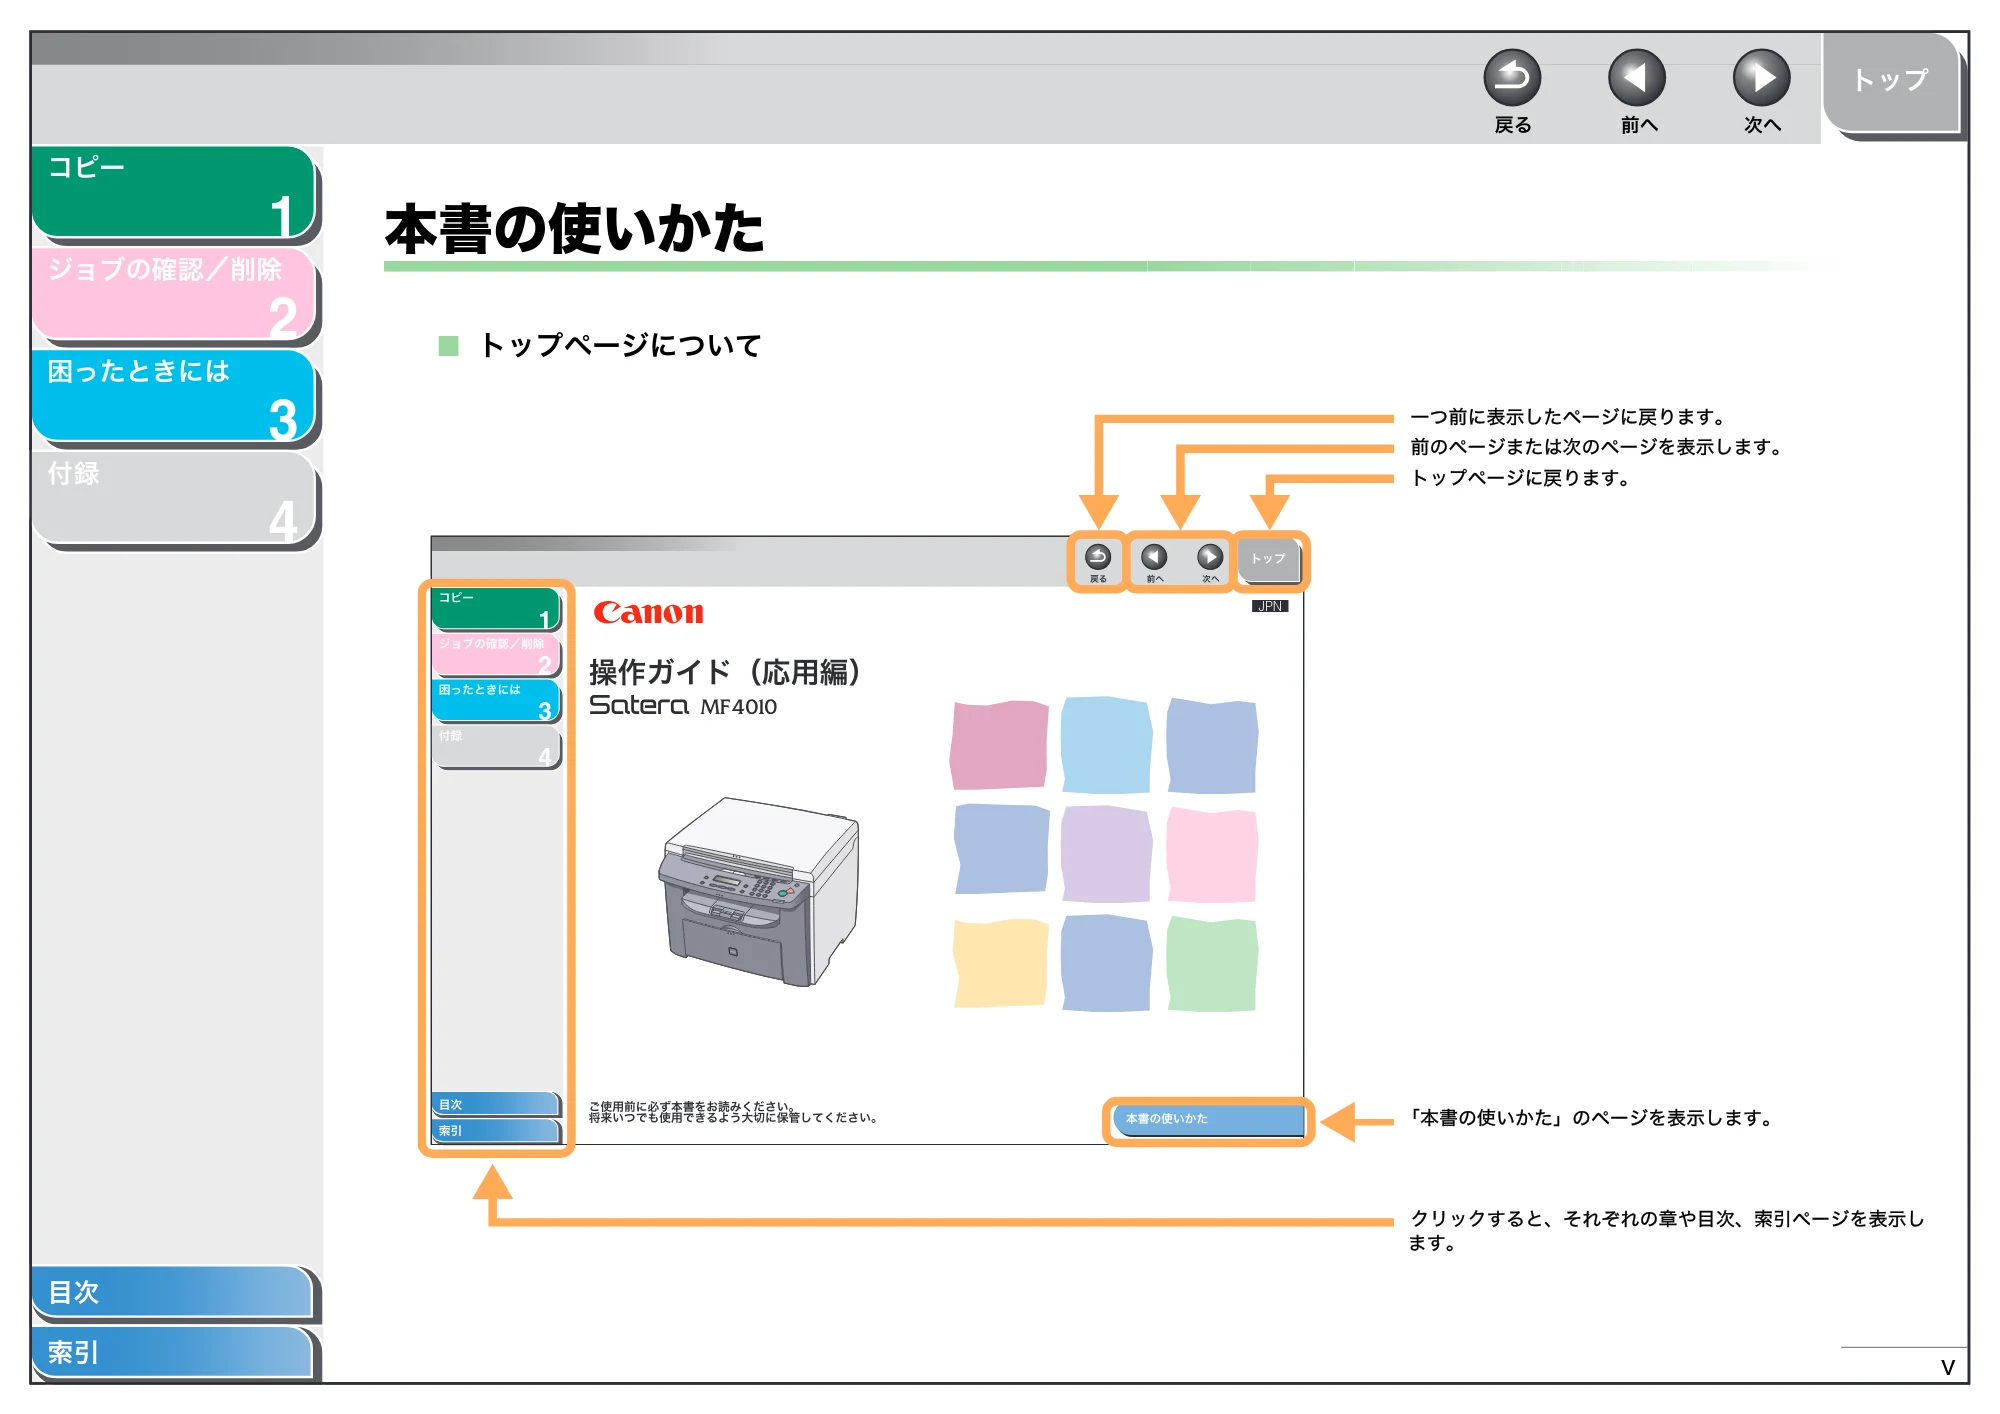Click the 前へ icon in the sample screenshot
The image size is (2000, 1414).
tap(1154, 557)
